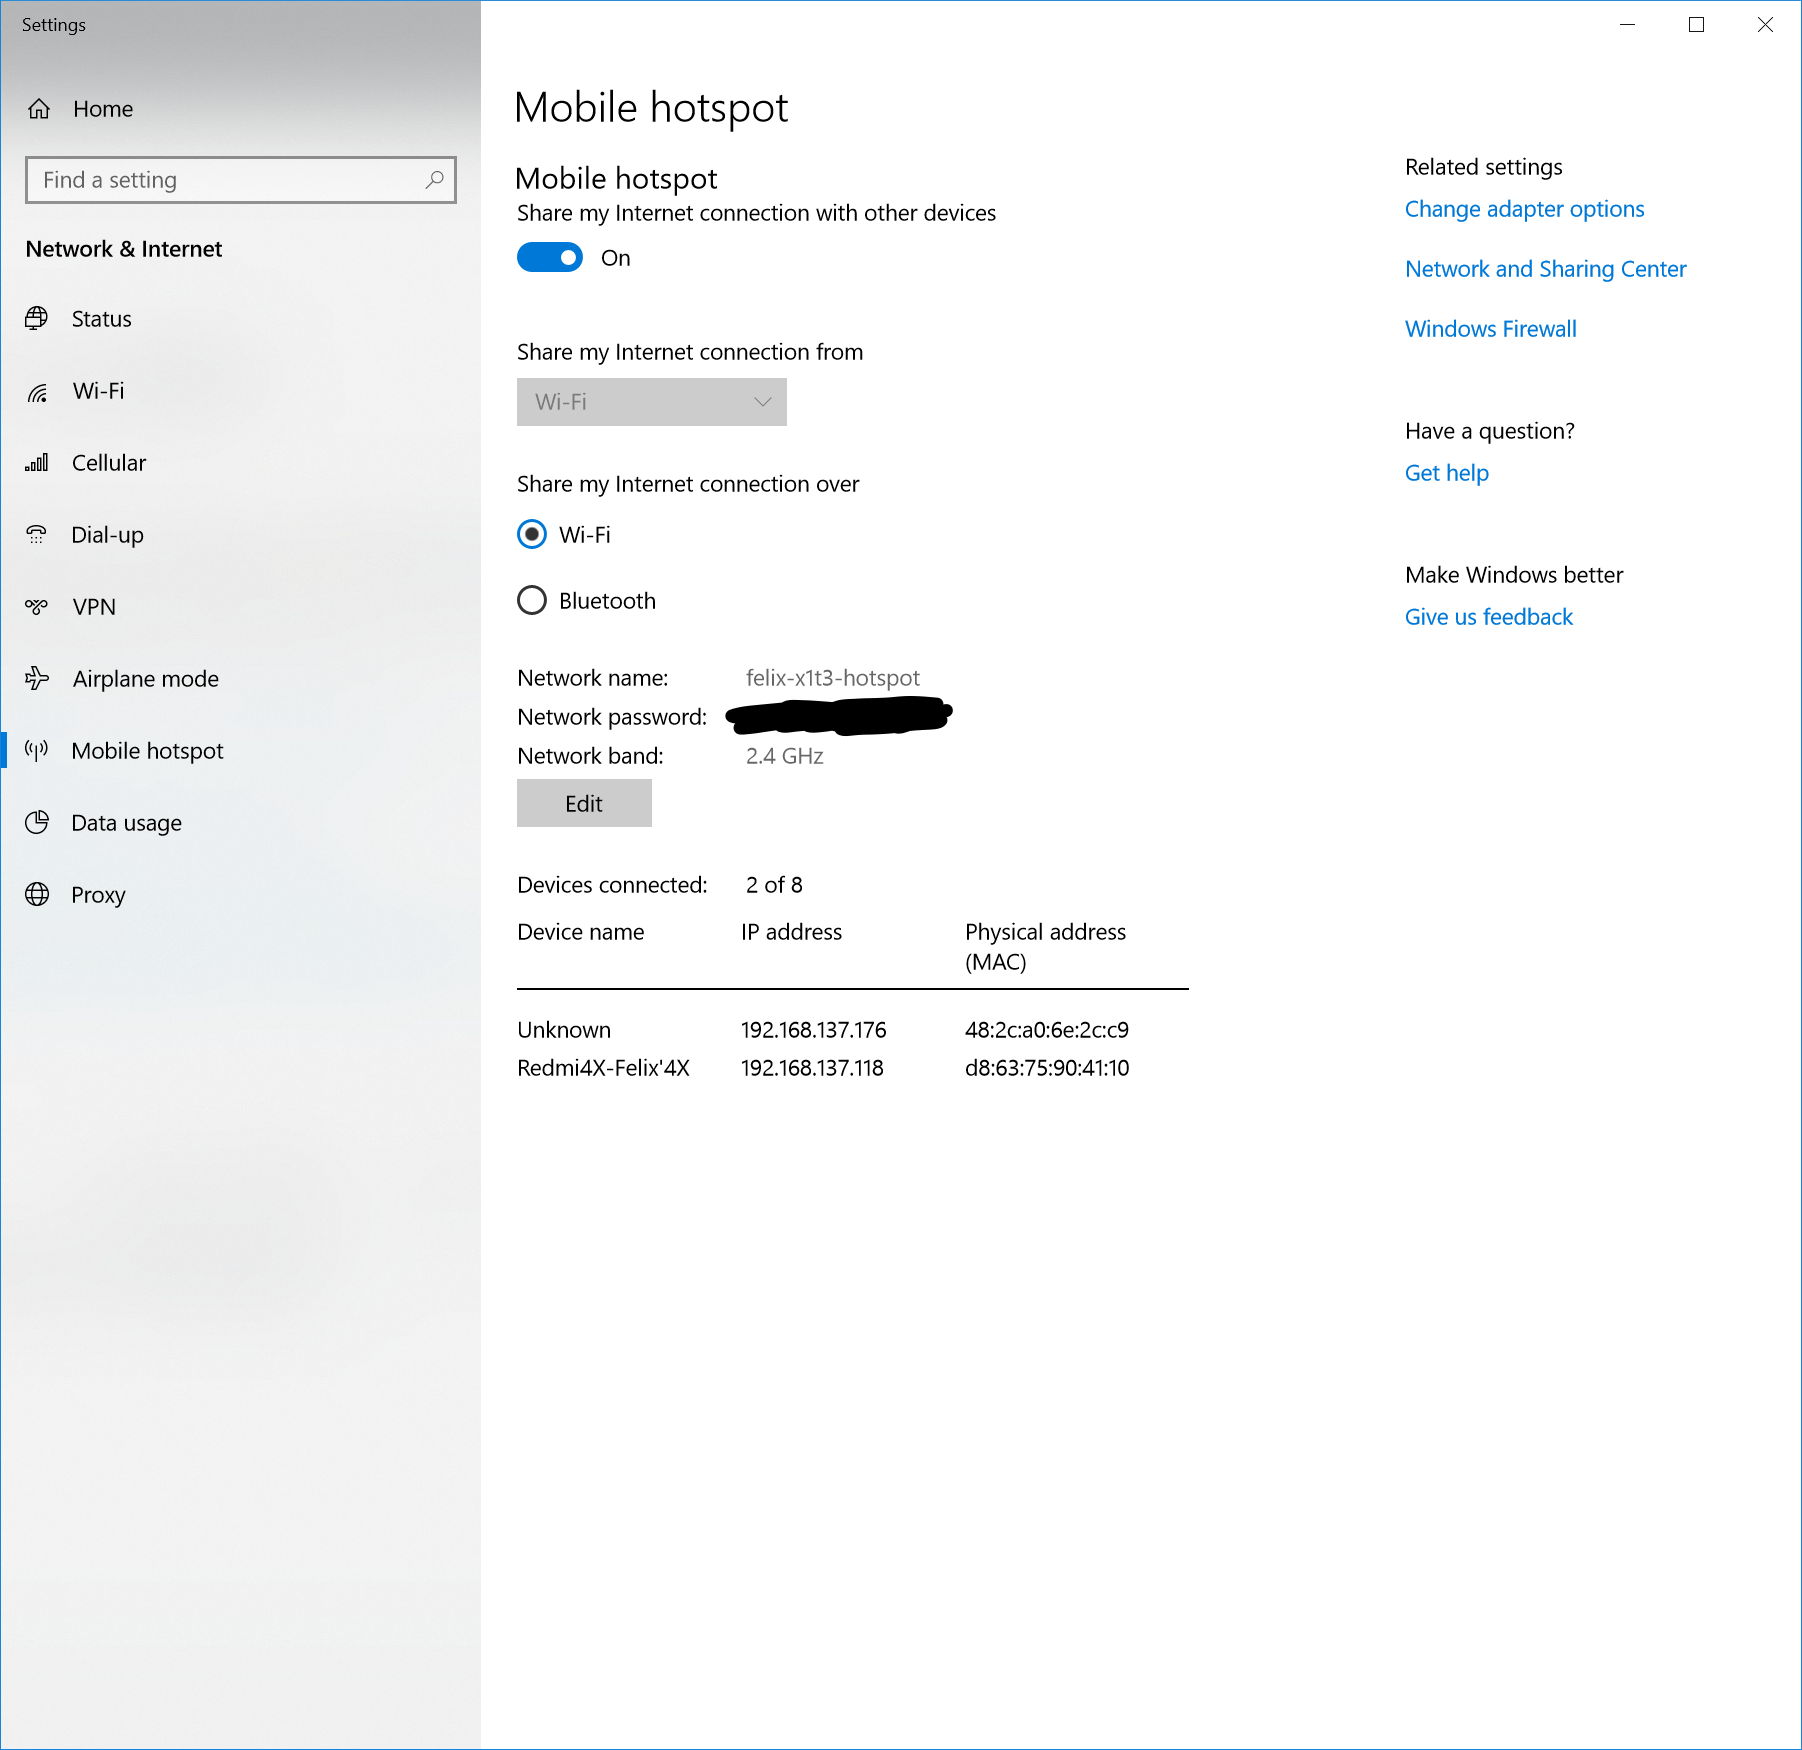
Task: Open Data usage via the pie chart icon
Action: click(37, 822)
